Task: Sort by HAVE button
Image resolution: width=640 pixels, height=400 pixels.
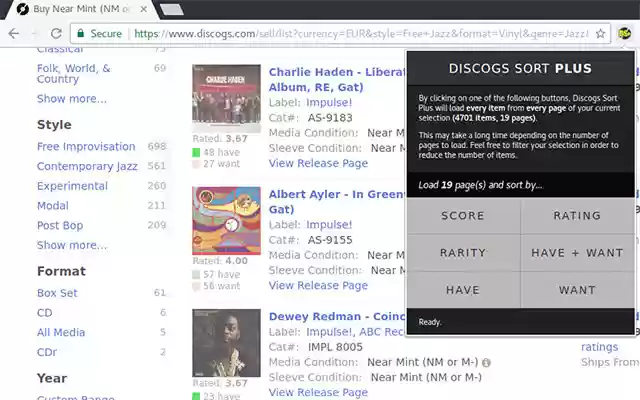Action: point(463,290)
